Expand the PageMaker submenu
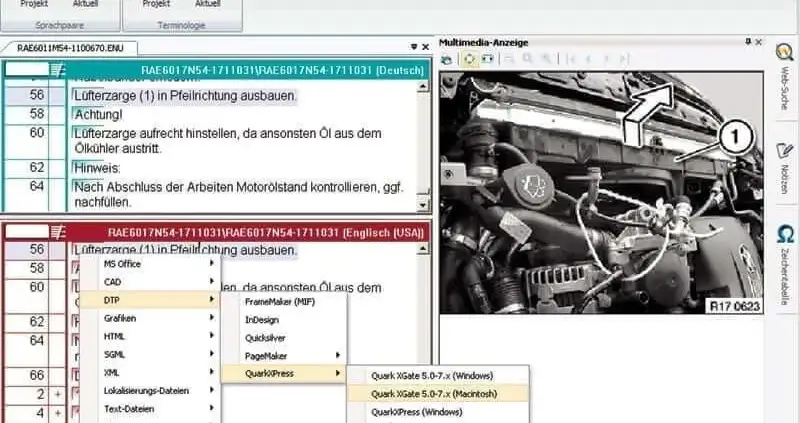 click(290, 355)
